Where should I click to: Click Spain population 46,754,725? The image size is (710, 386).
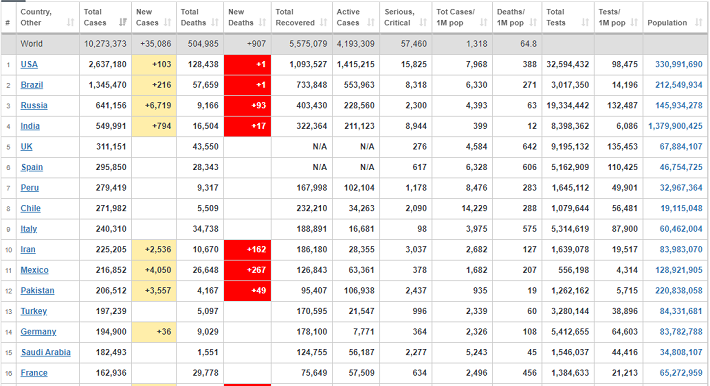(681, 167)
